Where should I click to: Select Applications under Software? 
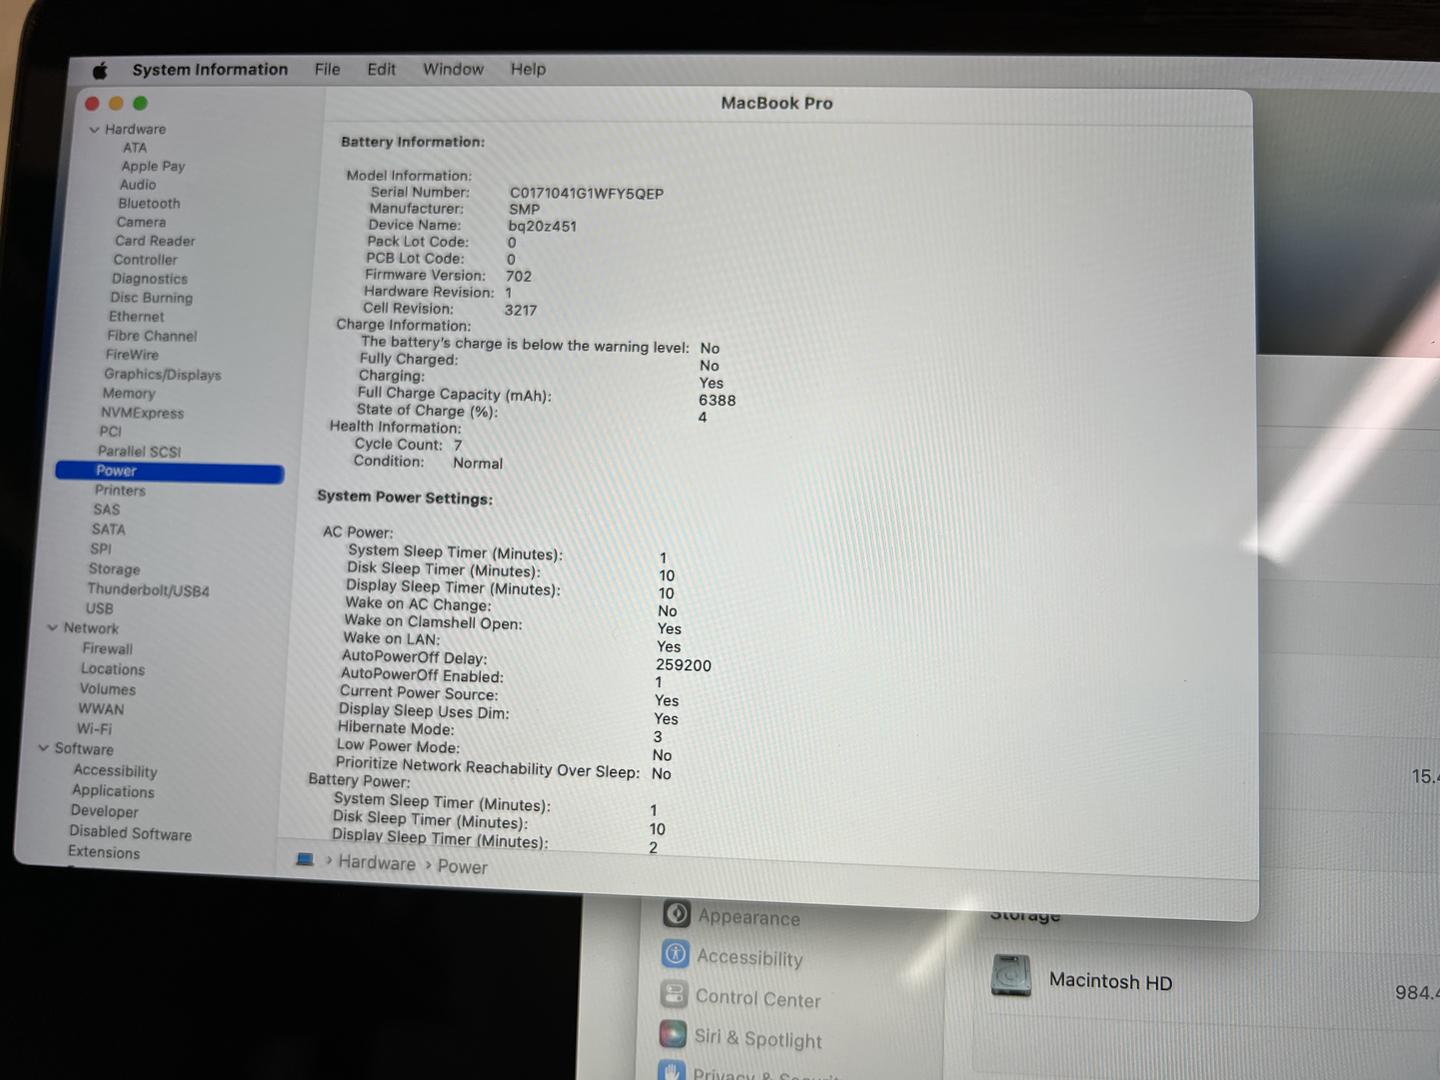click(113, 791)
